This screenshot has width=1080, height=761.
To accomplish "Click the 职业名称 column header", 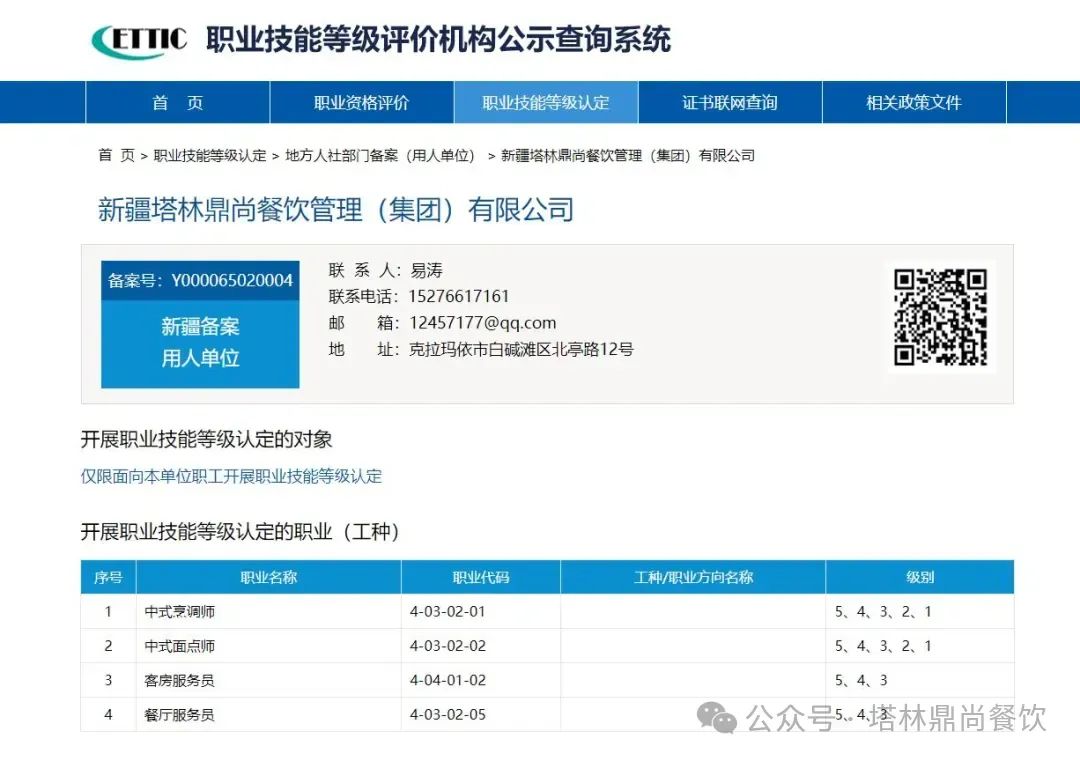I will (x=269, y=577).
